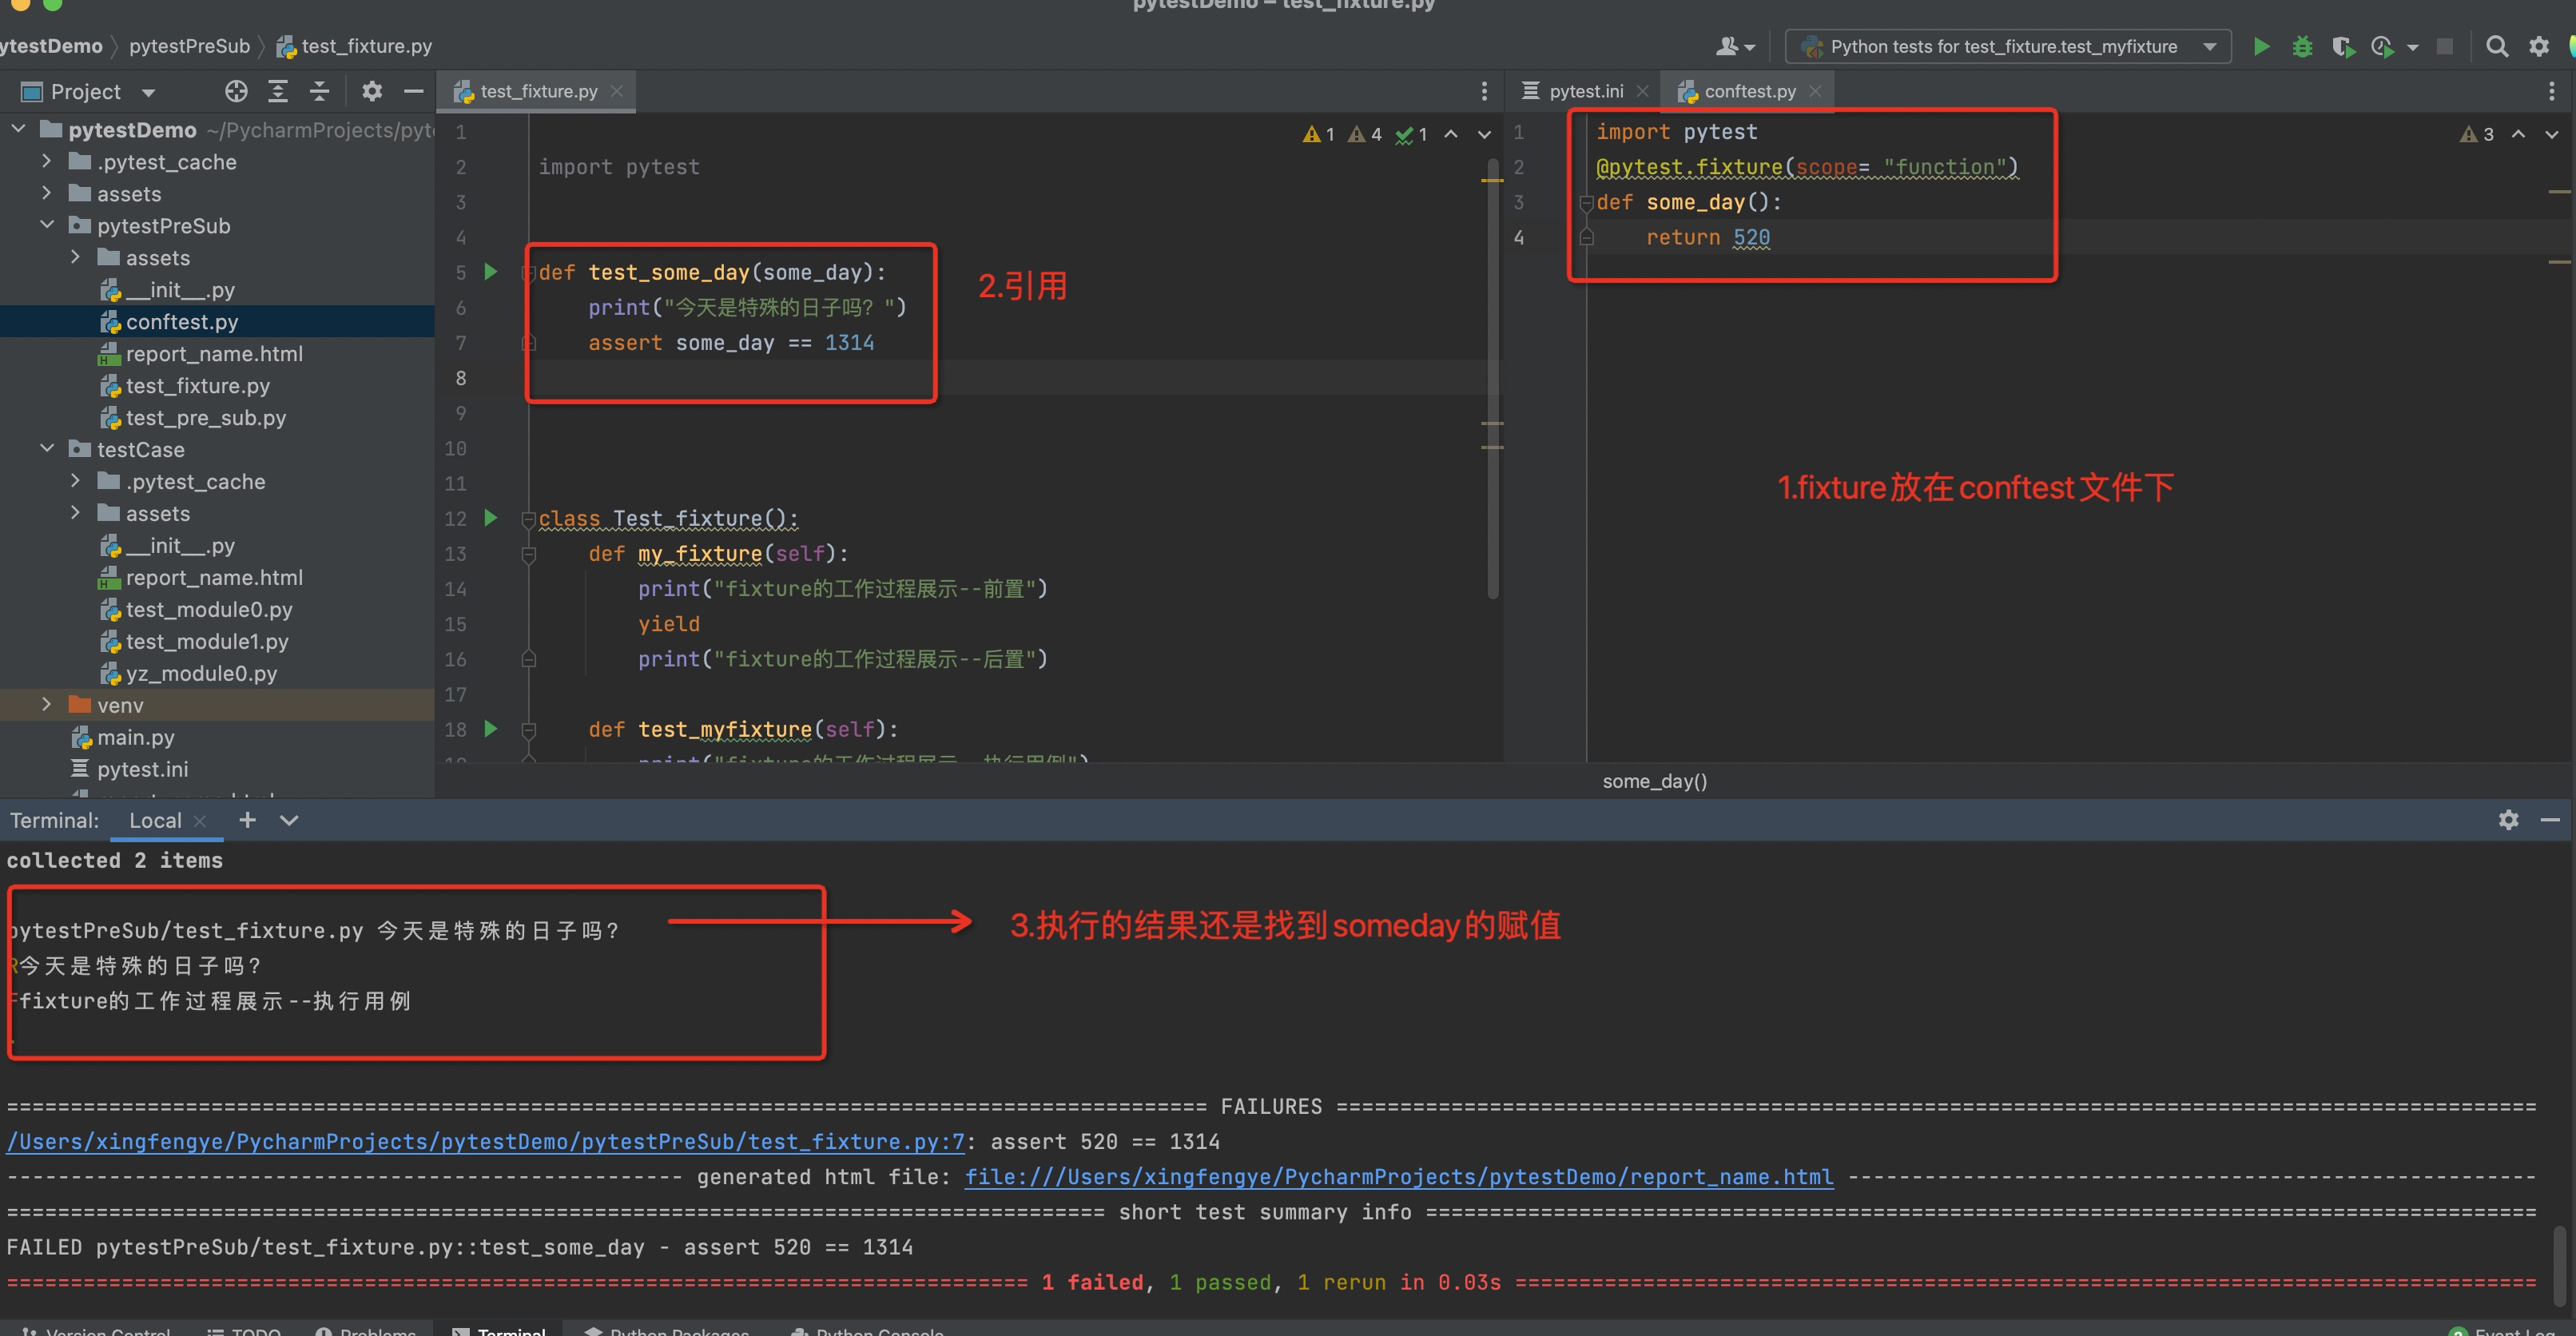Run the selected configuration with play button

2261,46
